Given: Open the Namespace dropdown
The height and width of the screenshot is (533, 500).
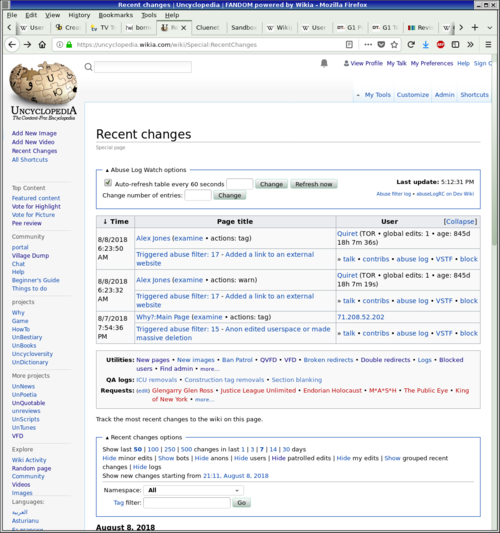Looking at the screenshot, I should click(193, 490).
